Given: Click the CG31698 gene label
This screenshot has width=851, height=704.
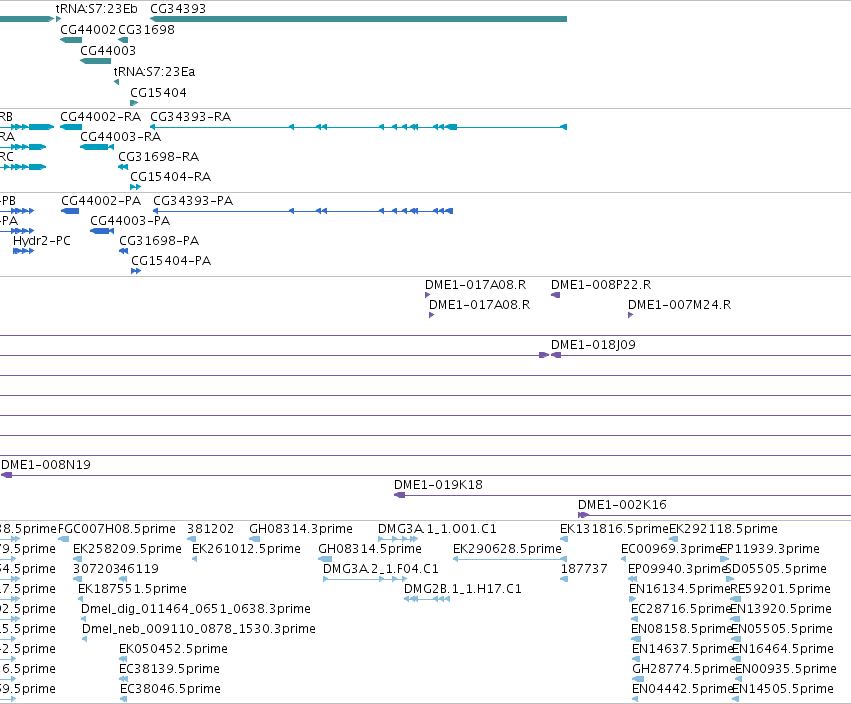Looking at the screenshot, I should (x=147, y=30).
